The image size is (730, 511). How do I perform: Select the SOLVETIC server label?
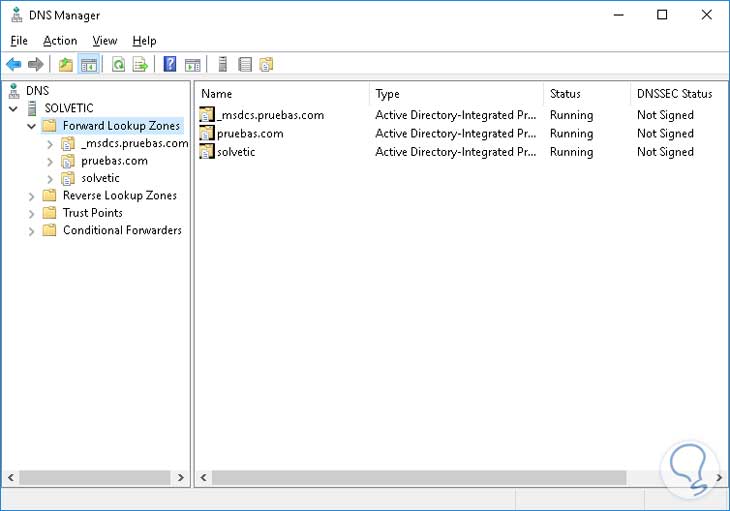click(69, 108)
